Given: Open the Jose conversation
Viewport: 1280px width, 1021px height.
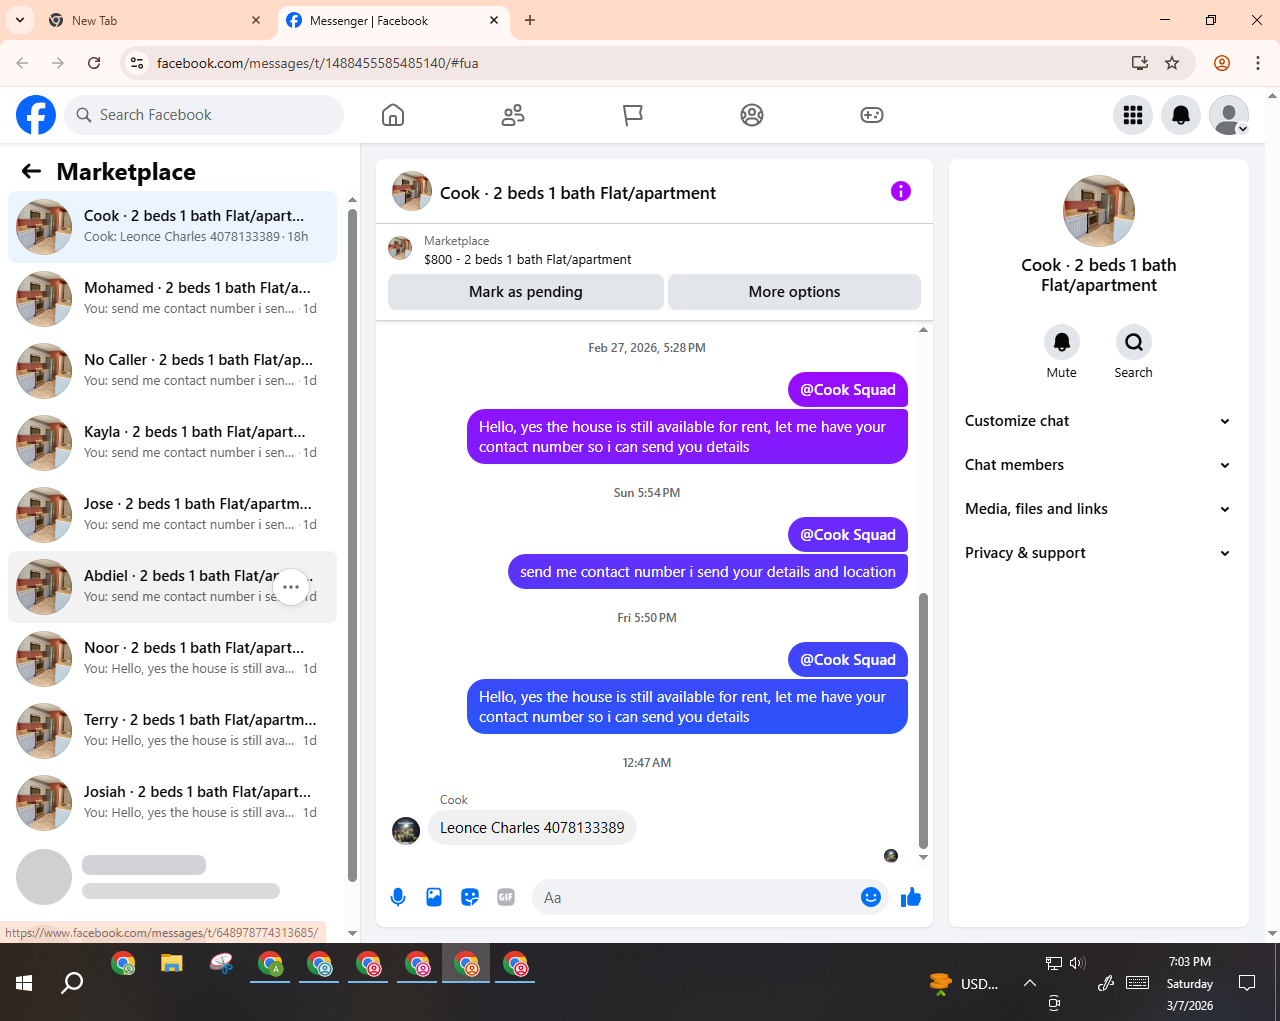Looking at the screenshot, I should coord(172,515).
